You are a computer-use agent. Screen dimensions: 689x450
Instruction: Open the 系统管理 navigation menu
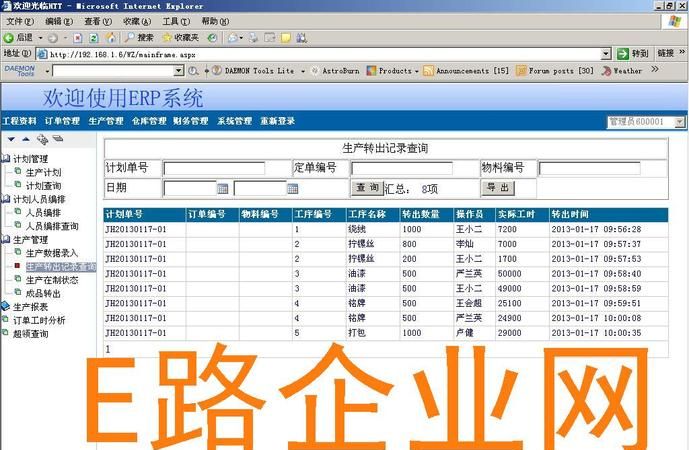tap(234, 121)
